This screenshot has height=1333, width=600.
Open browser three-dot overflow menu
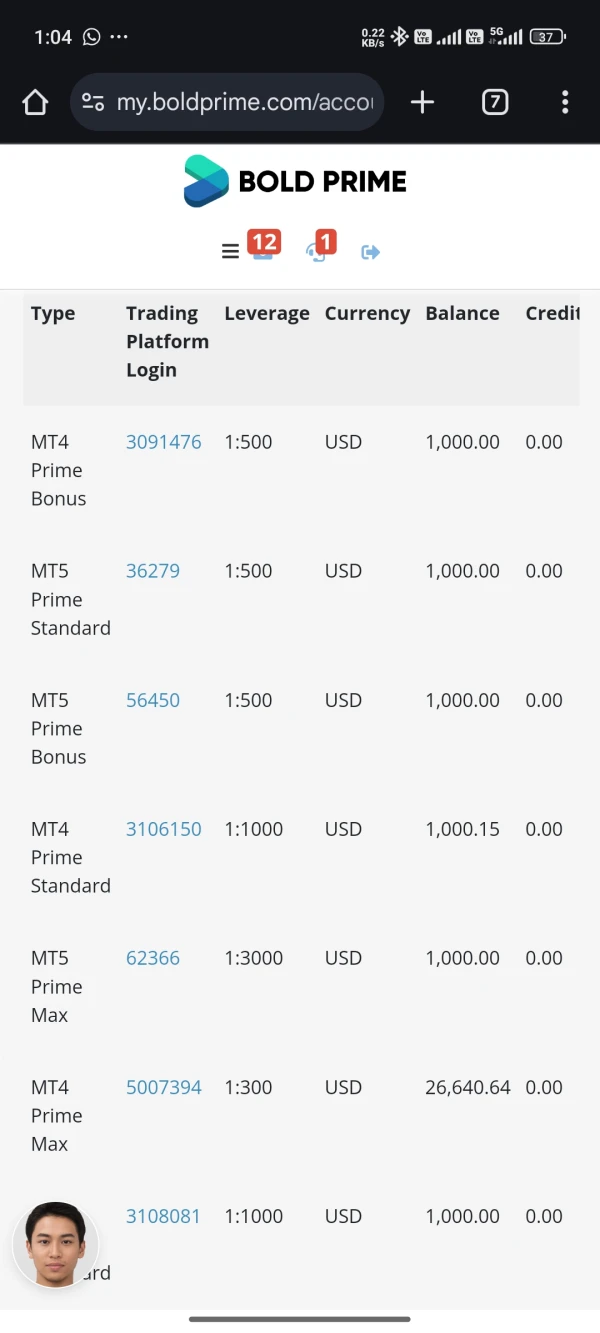[565, 102]
